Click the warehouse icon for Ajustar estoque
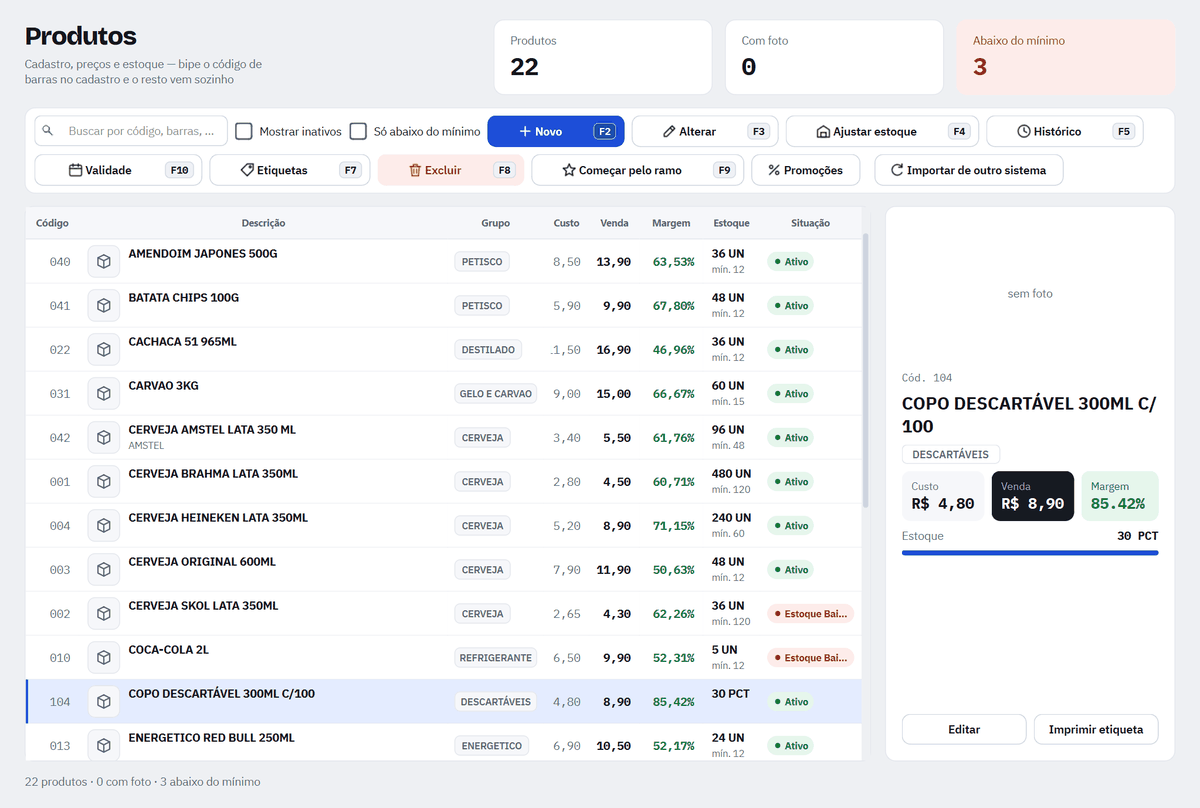 coord(823,131)
